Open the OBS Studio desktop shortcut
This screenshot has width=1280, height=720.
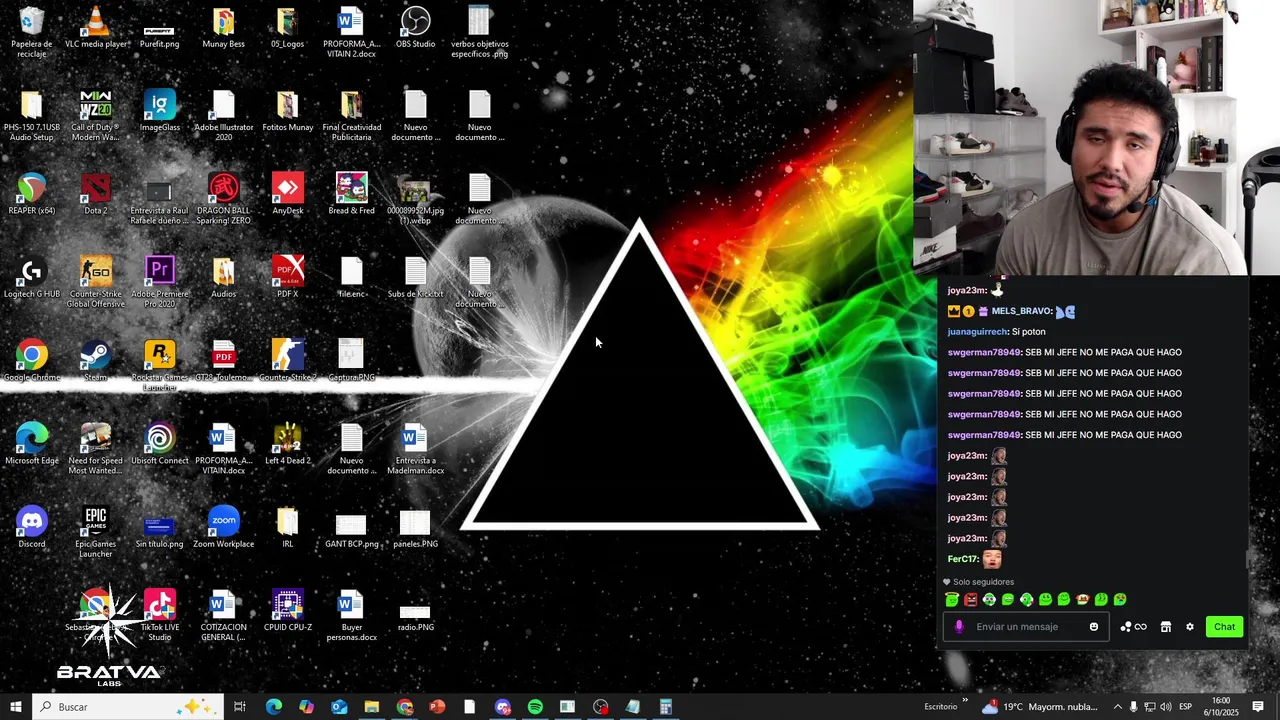coord(415,28)
